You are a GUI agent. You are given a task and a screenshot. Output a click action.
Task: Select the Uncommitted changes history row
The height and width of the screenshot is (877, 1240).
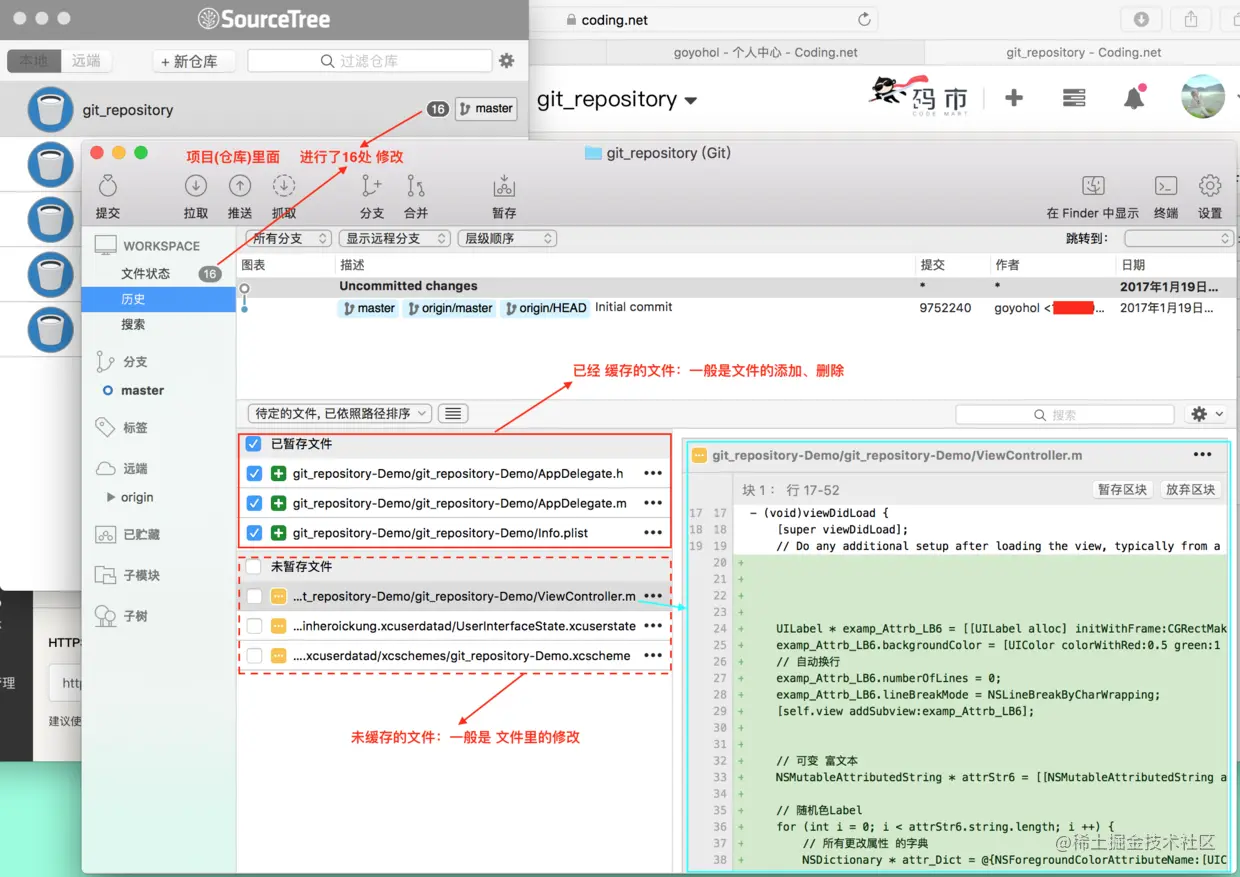click(735, 286)
